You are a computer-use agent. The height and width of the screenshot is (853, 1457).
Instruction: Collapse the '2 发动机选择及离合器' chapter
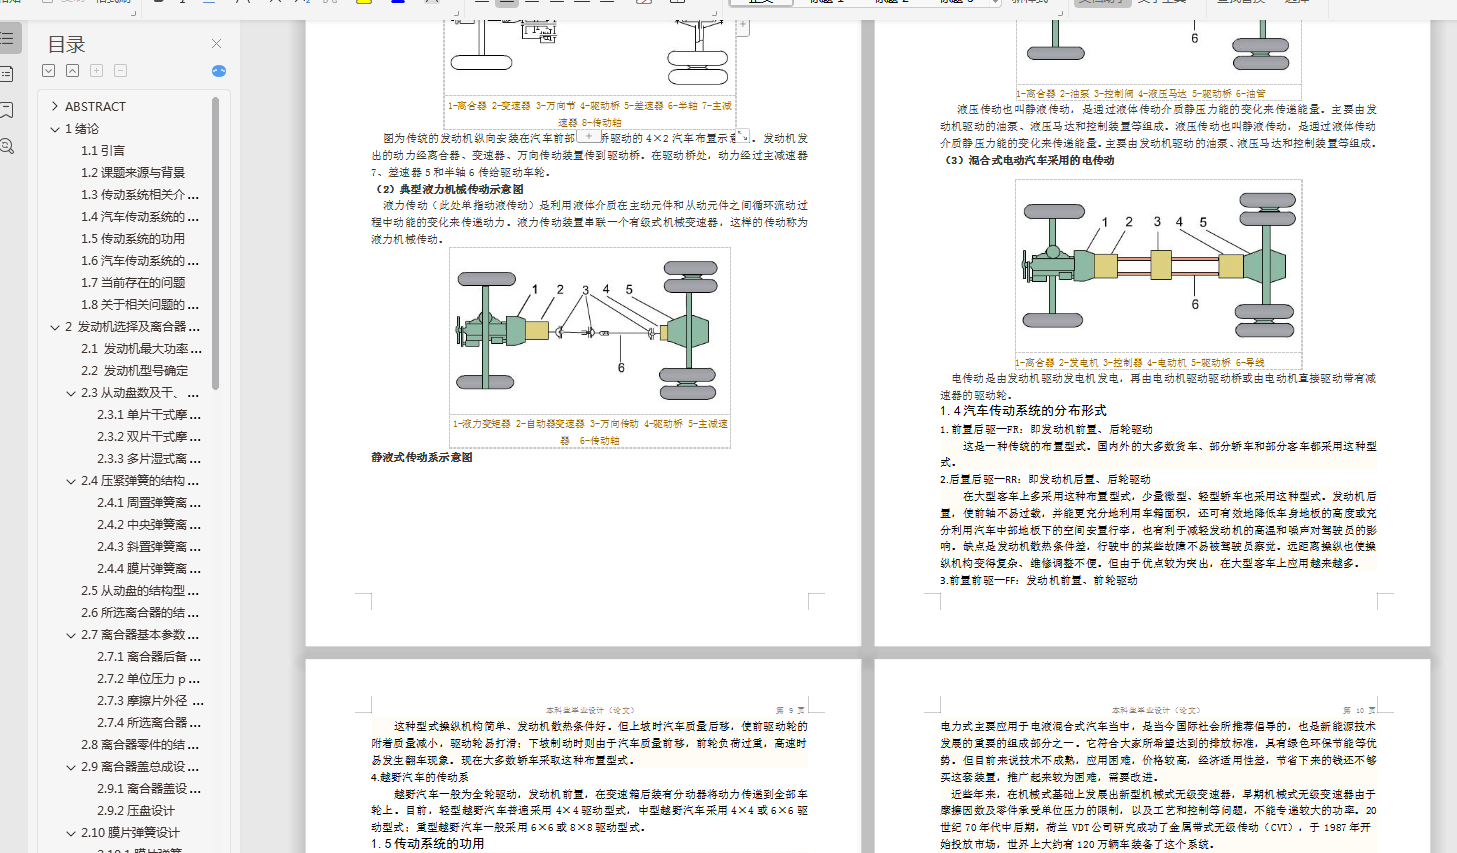tap(55, 327)
